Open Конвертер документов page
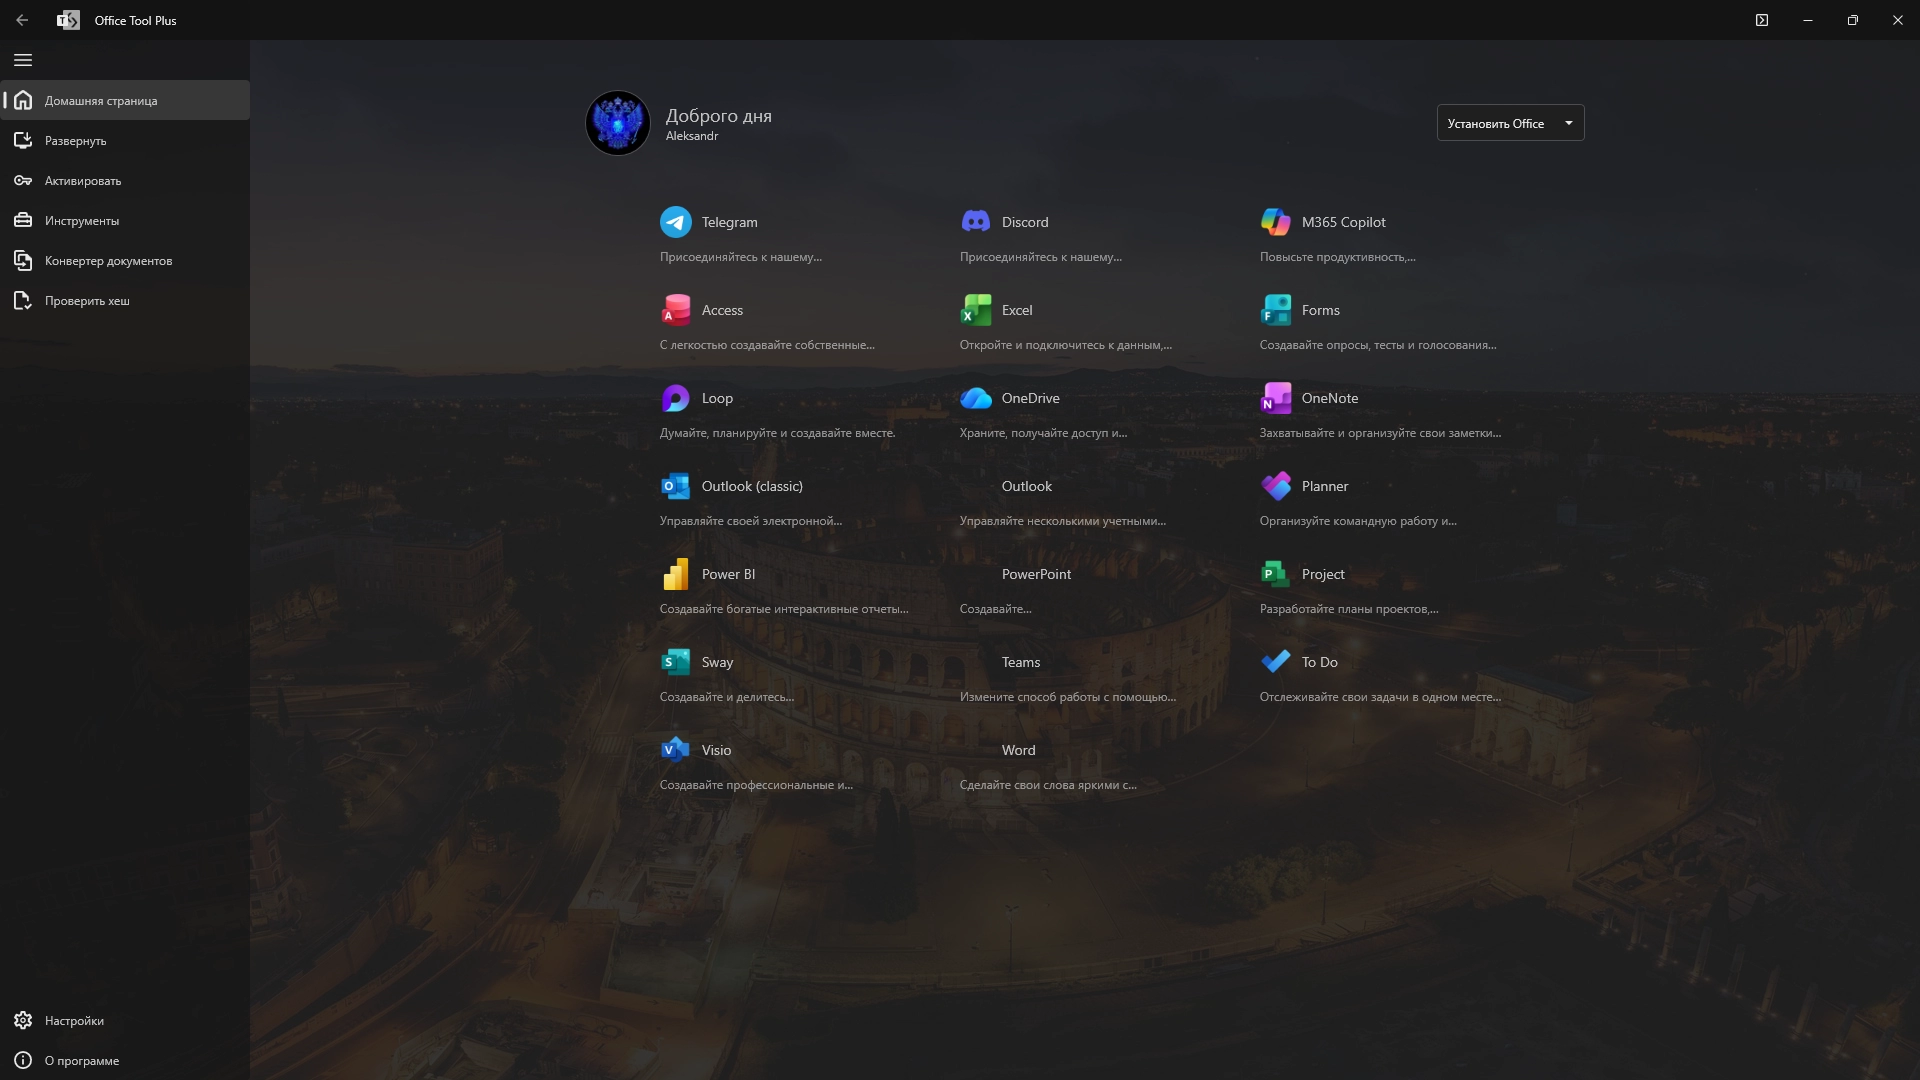 pos(108,261)
